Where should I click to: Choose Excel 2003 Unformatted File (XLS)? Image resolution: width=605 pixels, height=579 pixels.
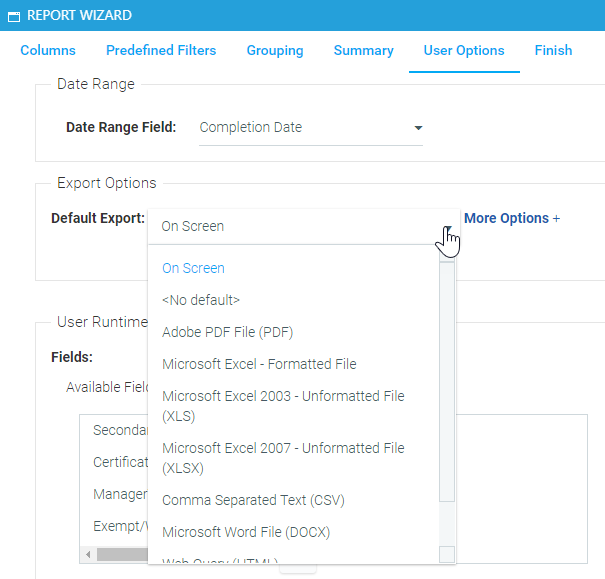click(283, 406)
